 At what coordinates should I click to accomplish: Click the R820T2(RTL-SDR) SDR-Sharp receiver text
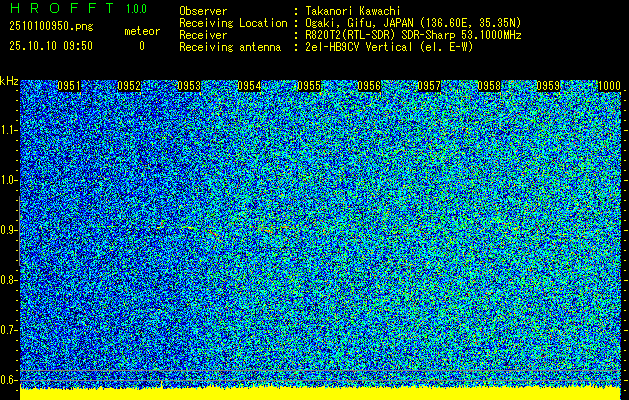(413, 35)
